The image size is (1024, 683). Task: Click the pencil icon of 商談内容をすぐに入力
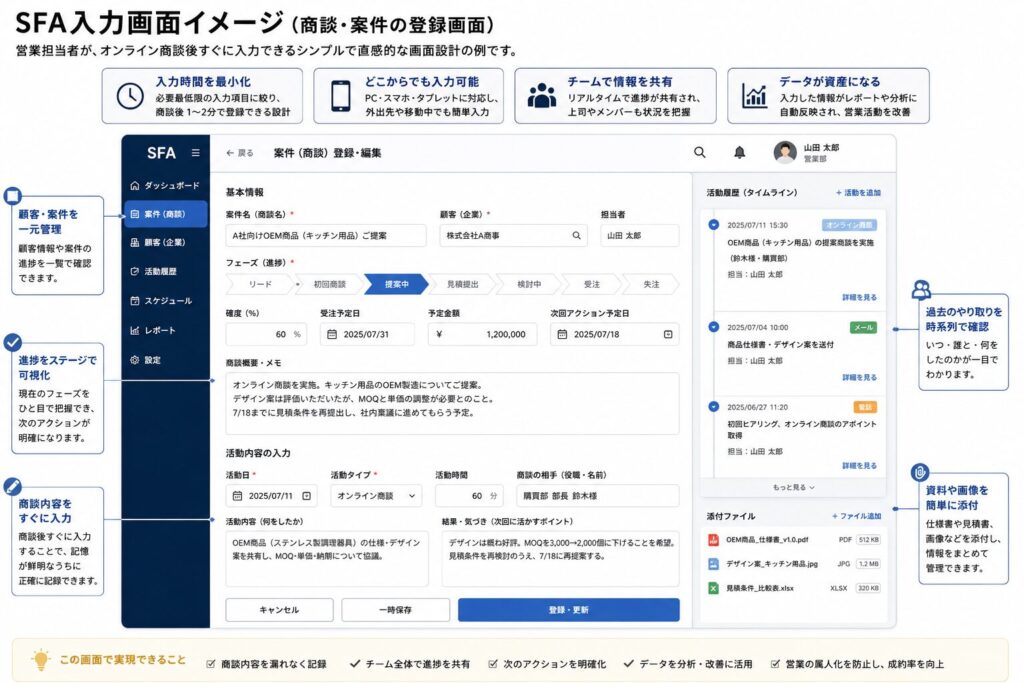[x=12, y=486]
